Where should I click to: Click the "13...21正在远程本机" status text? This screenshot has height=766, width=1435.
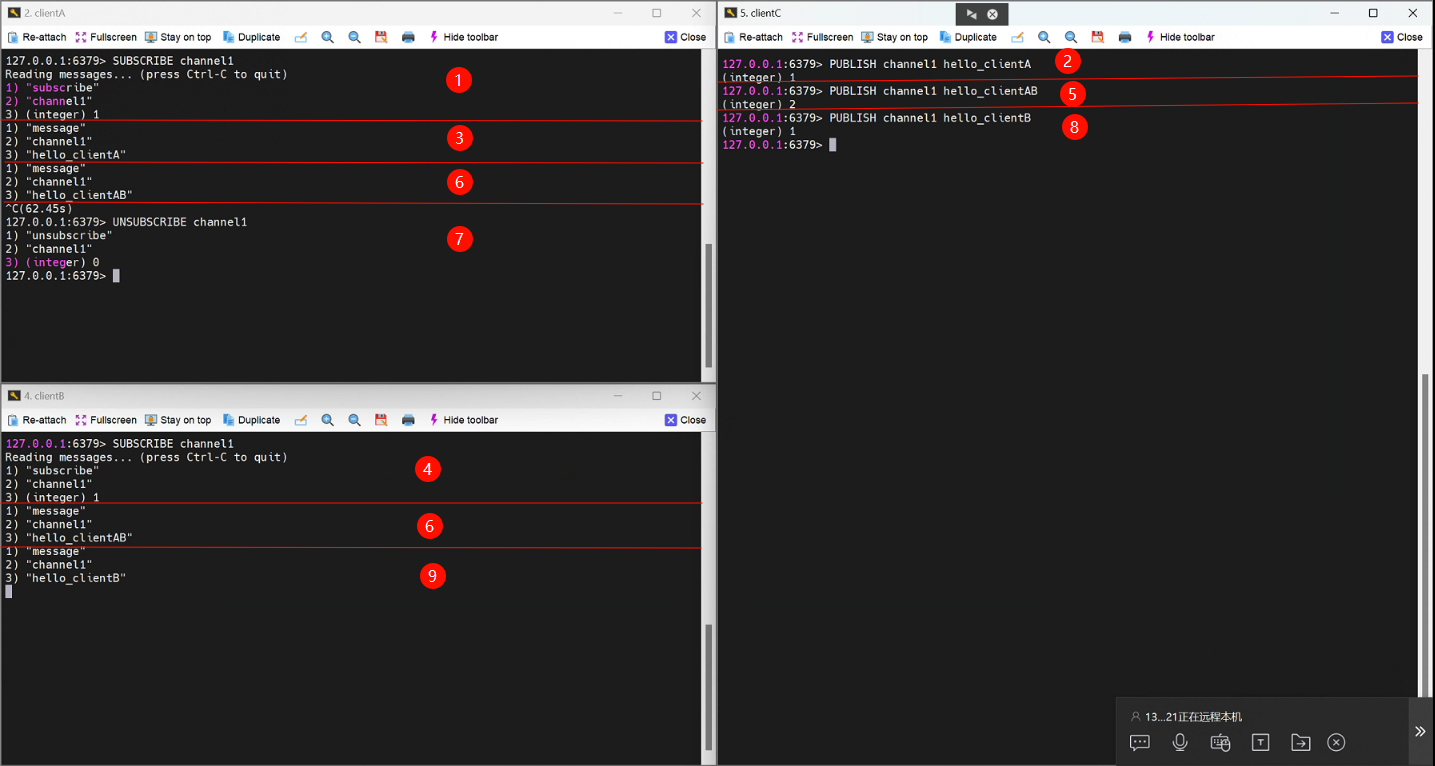[1193, 717]
